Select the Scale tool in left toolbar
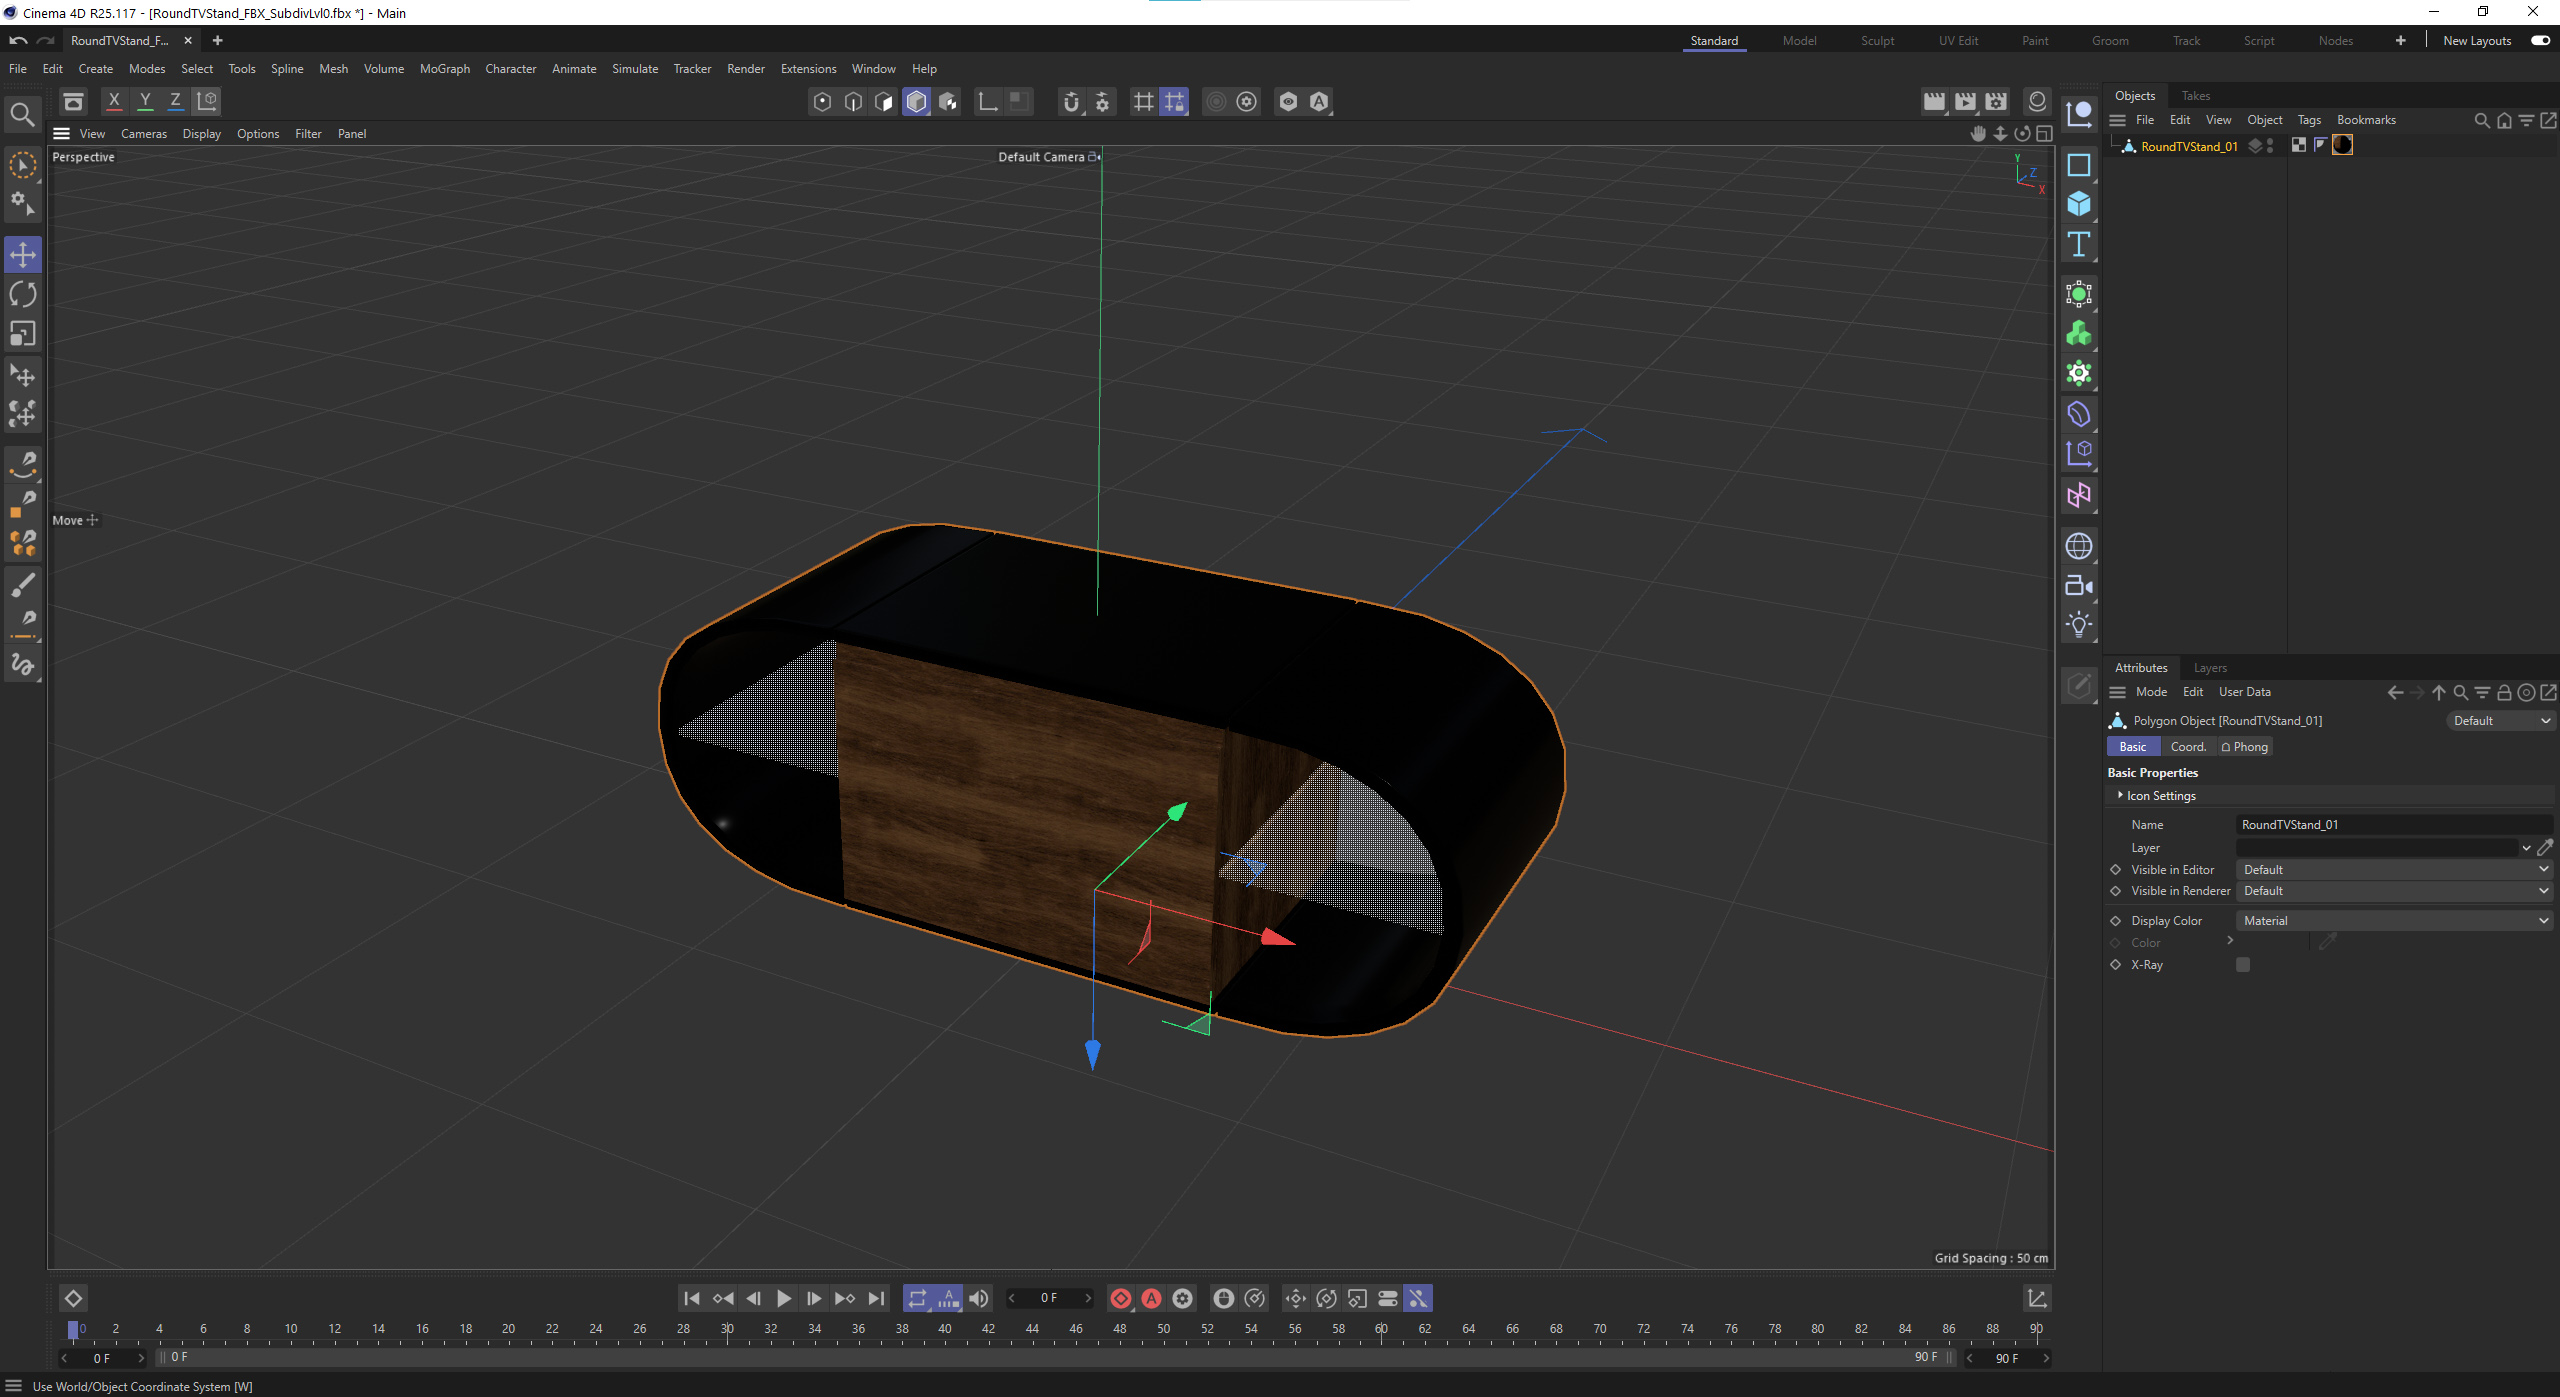2560x1397 pixels. (x=22, y=333)
